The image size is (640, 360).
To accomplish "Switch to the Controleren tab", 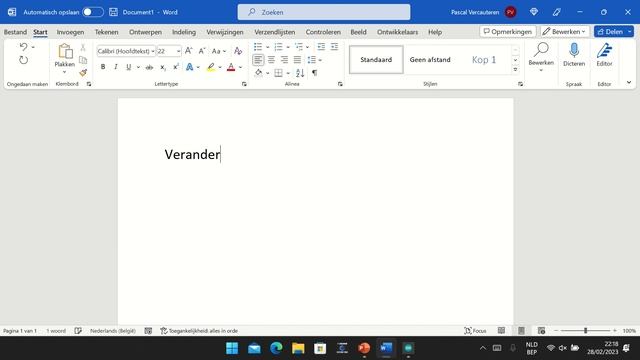I will coord(323,32).
